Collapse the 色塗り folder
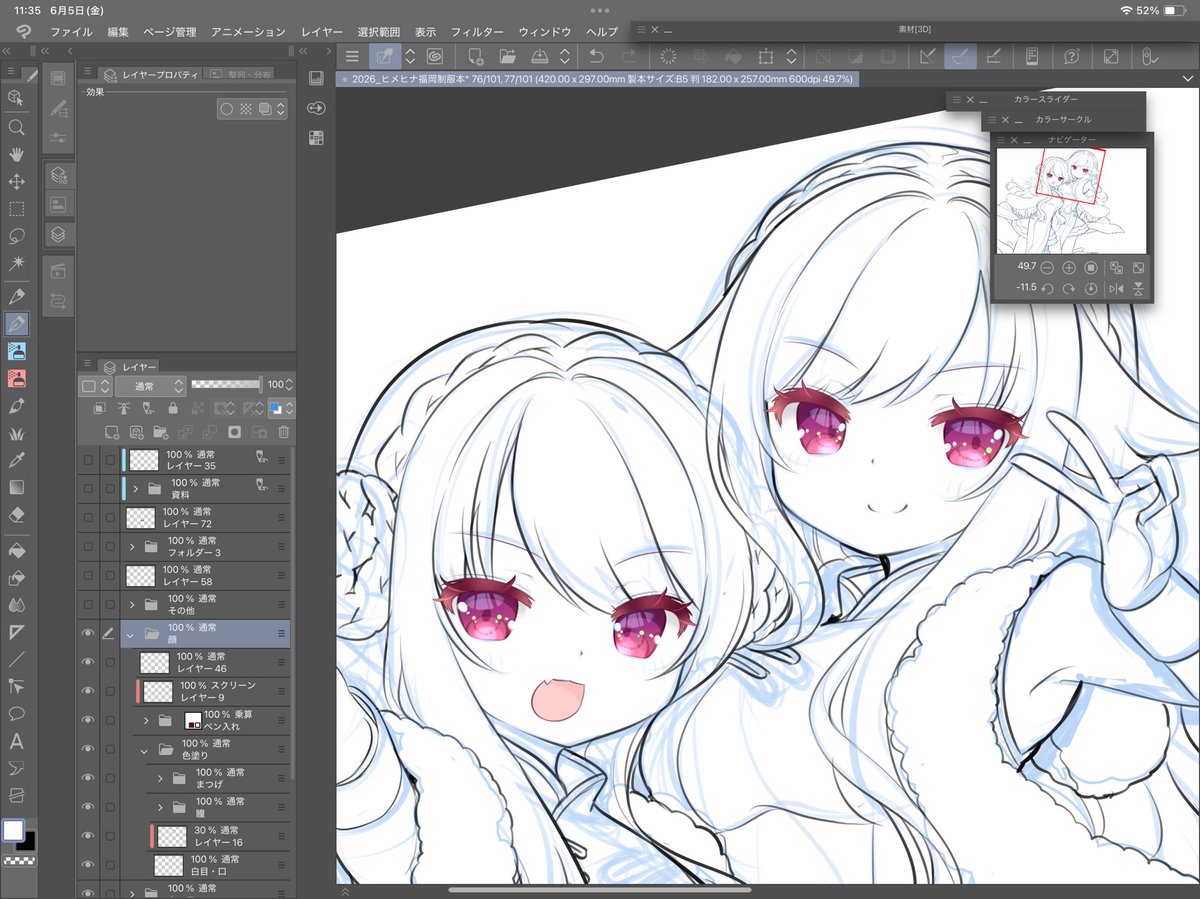Viewport: 1200px width, 899px height. click(144, 750)
